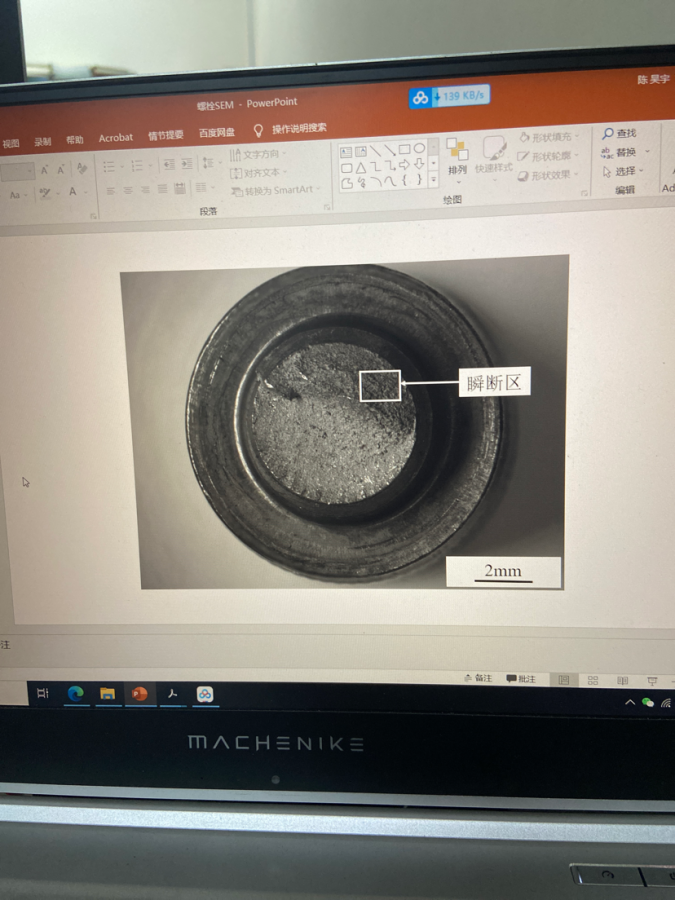Toggle 批注 comments pane in status bar
Image resolution: width=675 pixels, height=900 pixels.
521,679
